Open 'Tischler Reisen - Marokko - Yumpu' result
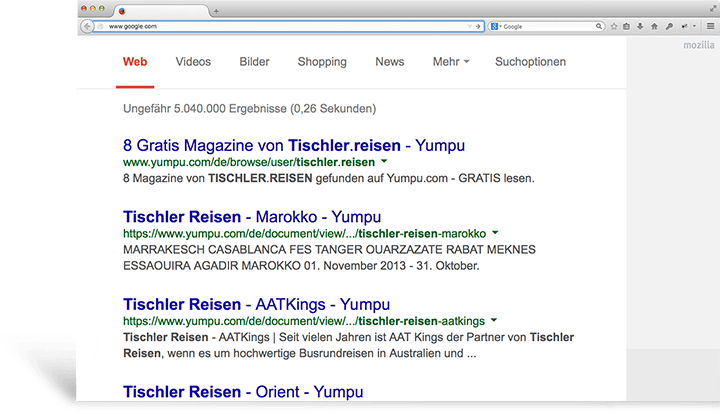Image resolution: width=720 pixels, height=413 pixels. (x=252, y=216)
